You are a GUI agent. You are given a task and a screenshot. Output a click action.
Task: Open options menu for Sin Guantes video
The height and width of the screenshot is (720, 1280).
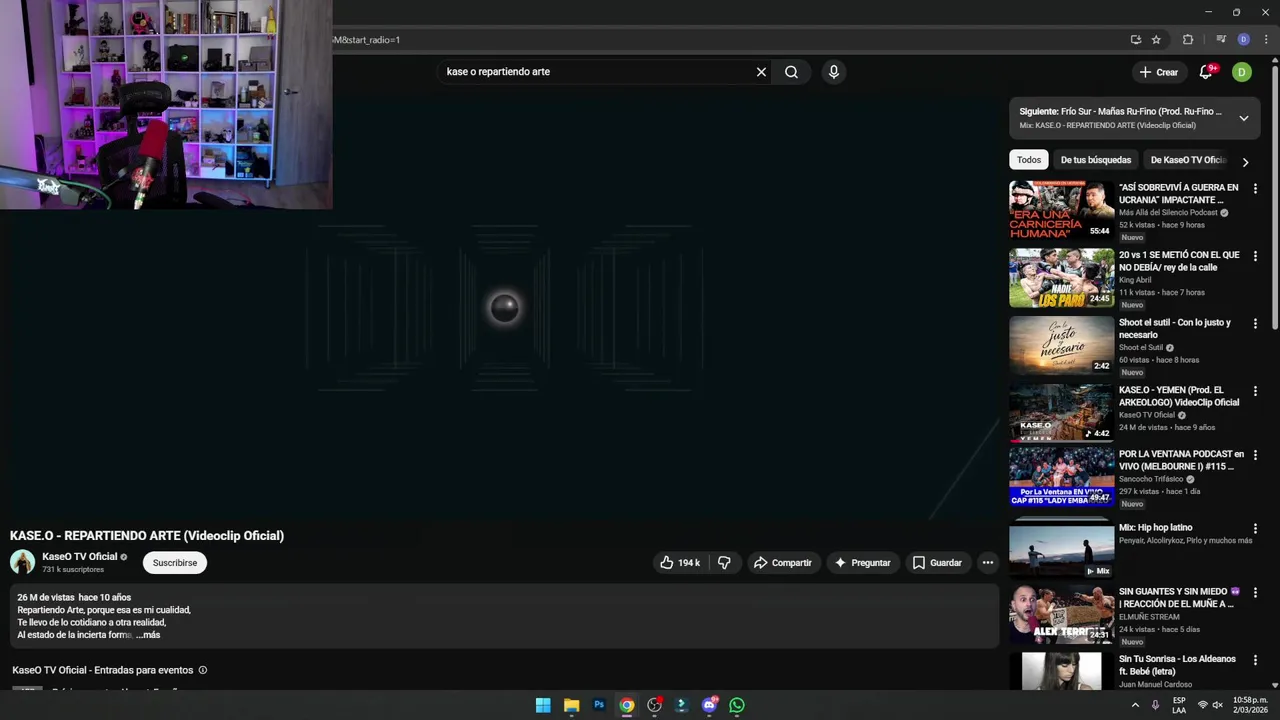pos(1255,592)
